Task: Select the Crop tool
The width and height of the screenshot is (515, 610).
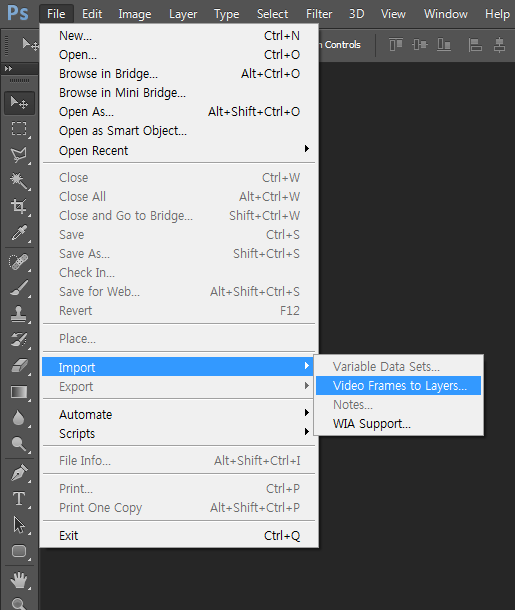Action: coord(19,206)
